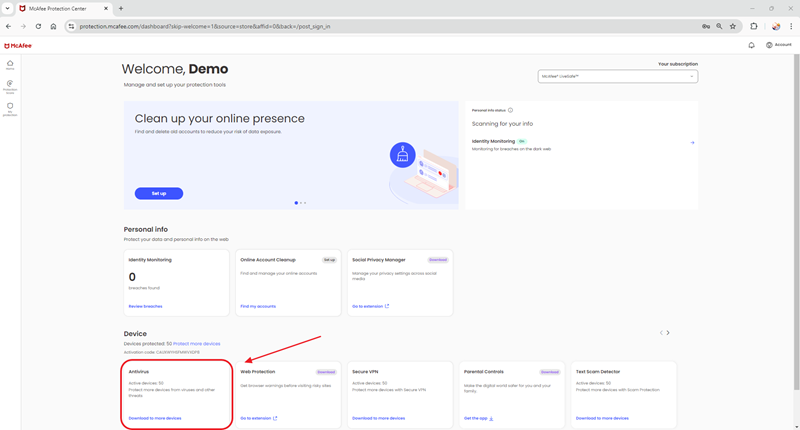800x430 pixels.
Task: Click the address bar URL
Action: point(205,27)
